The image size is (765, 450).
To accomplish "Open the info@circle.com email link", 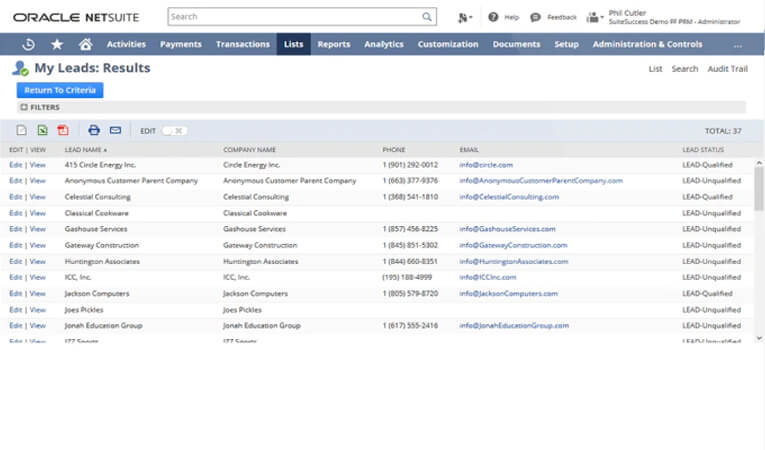I will [x=486, y=165].
